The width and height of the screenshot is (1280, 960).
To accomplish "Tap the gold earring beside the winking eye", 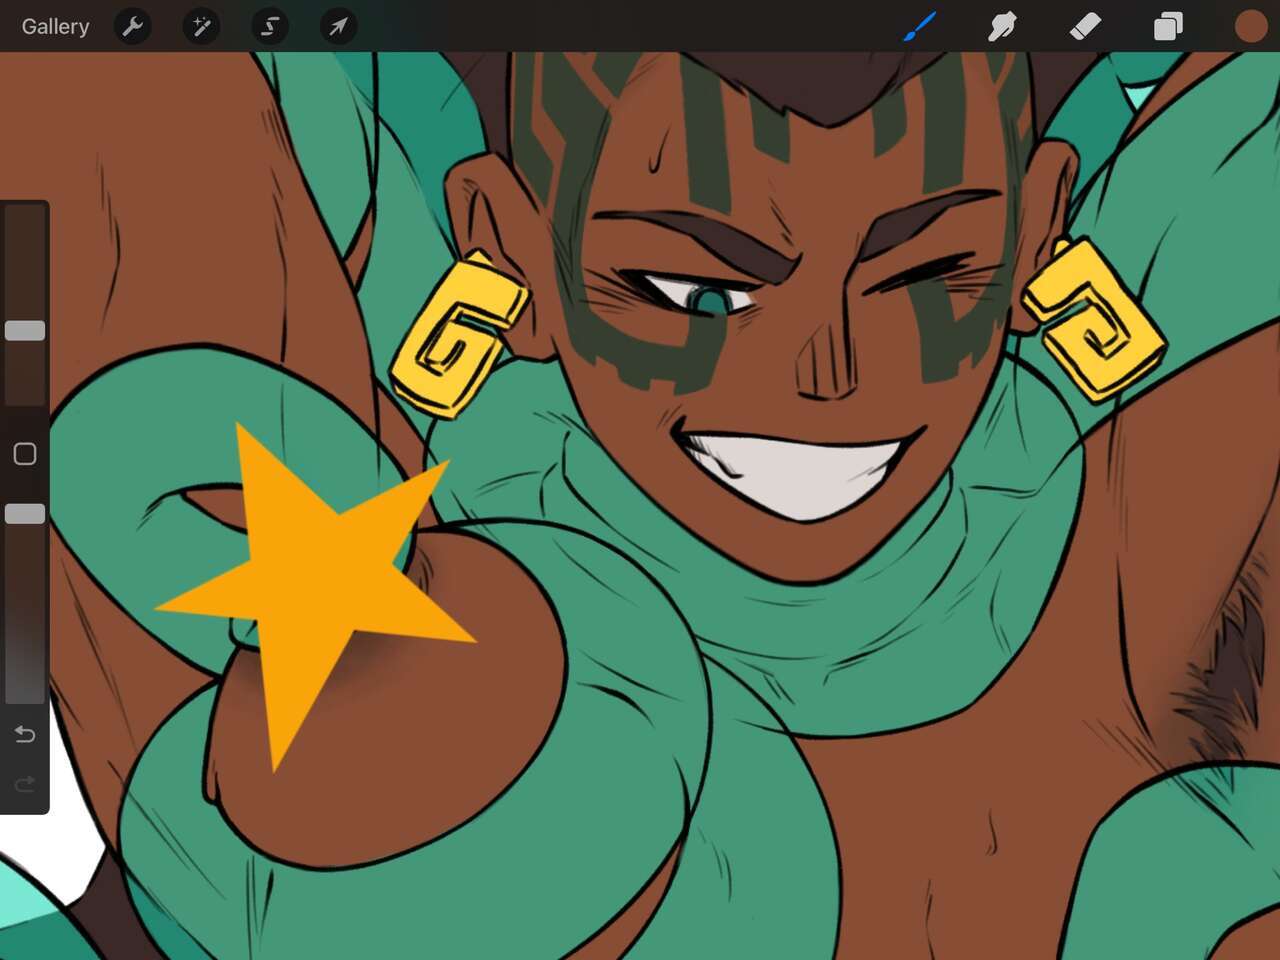I will [x=1095, y=320].
